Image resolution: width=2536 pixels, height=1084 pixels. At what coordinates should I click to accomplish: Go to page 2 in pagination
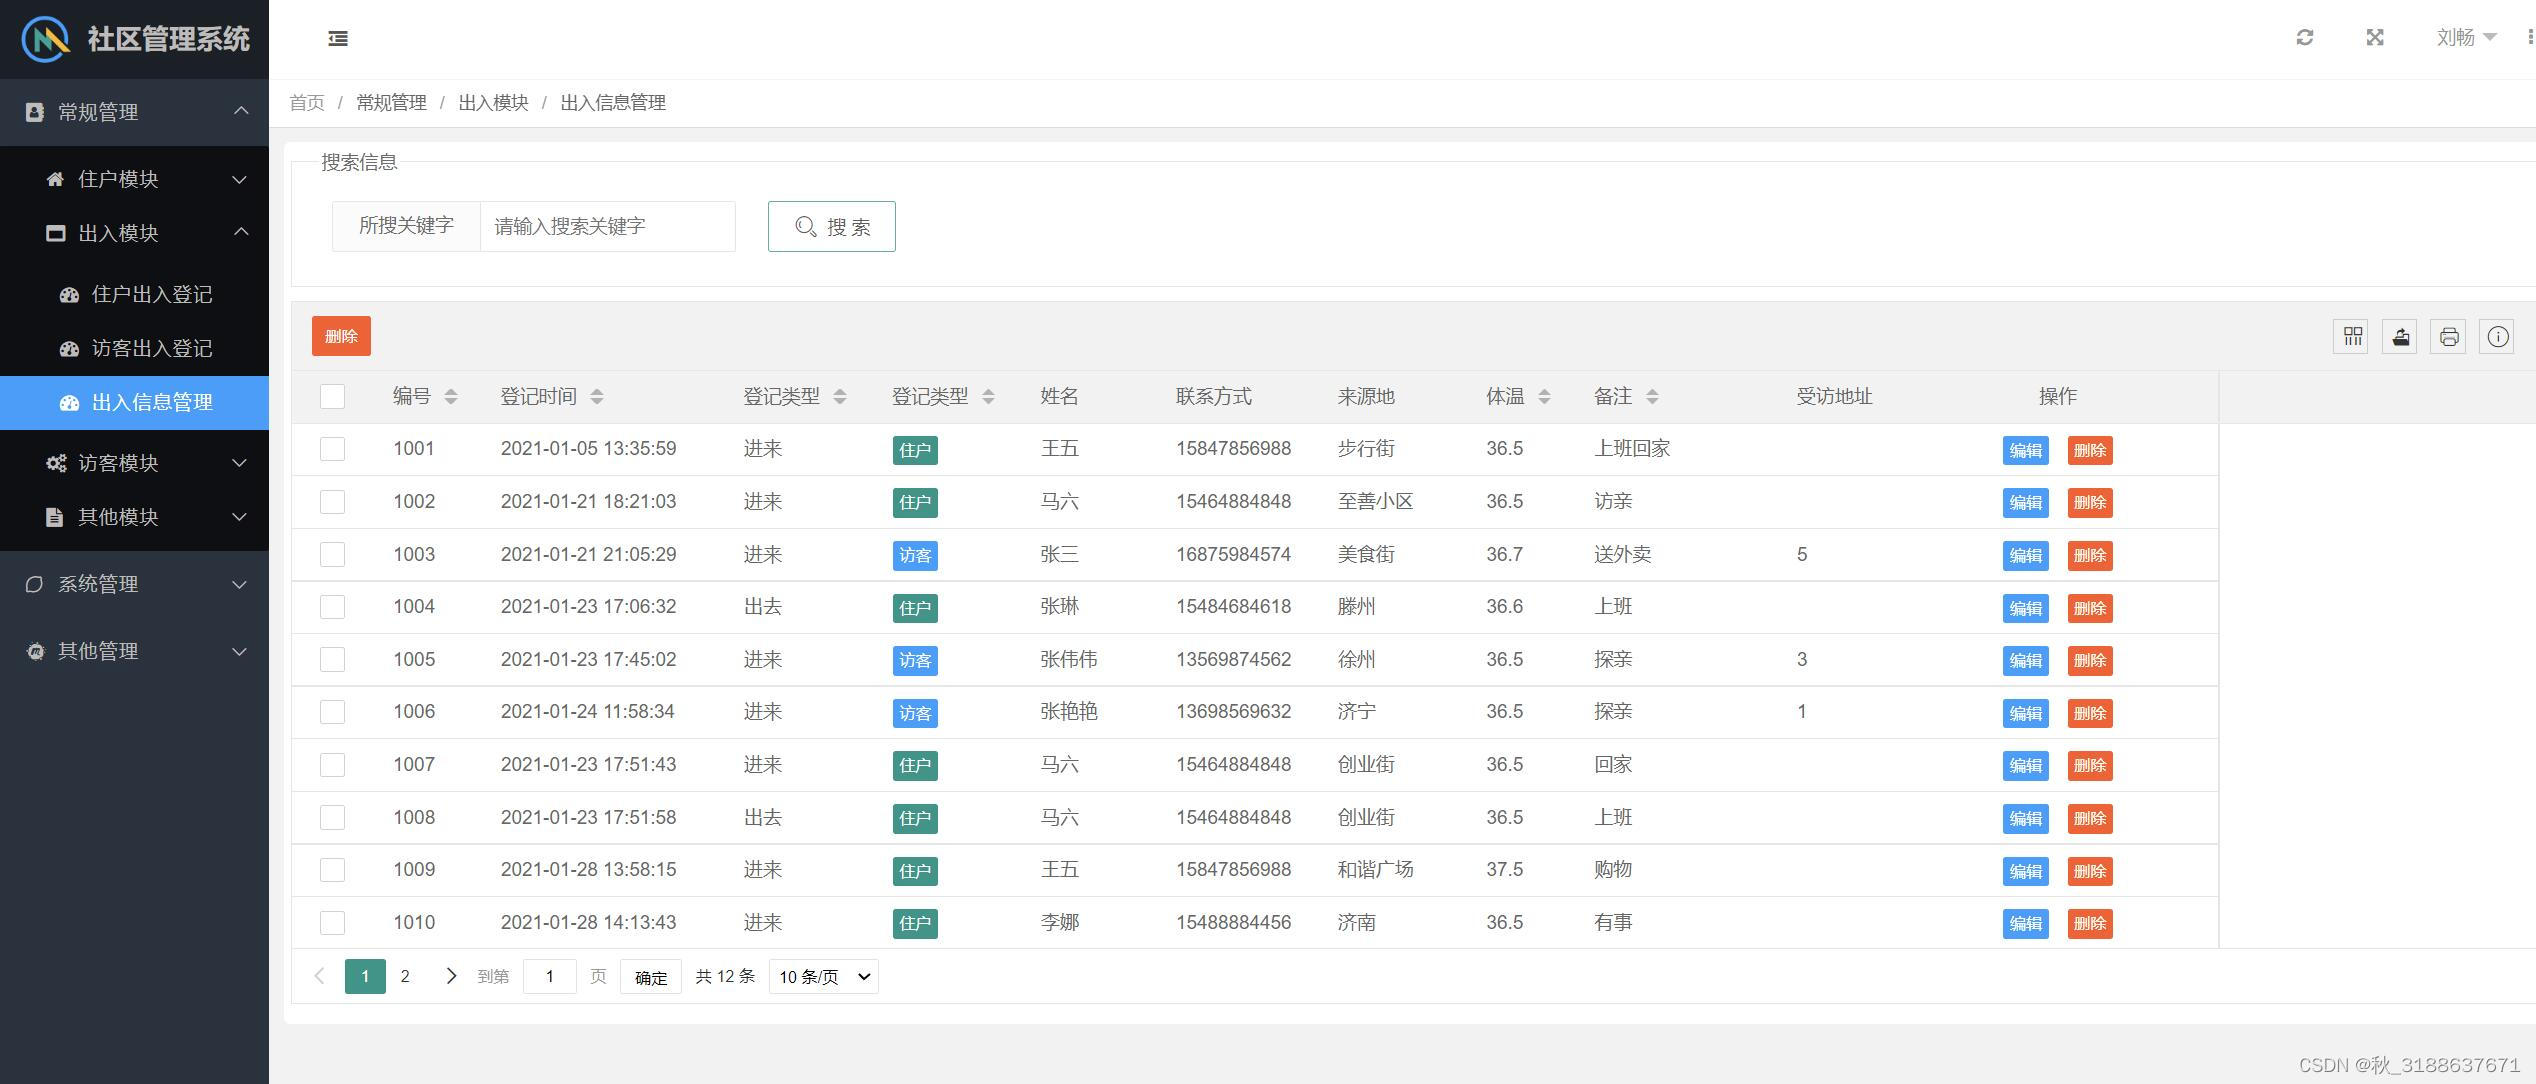[405, 976]
